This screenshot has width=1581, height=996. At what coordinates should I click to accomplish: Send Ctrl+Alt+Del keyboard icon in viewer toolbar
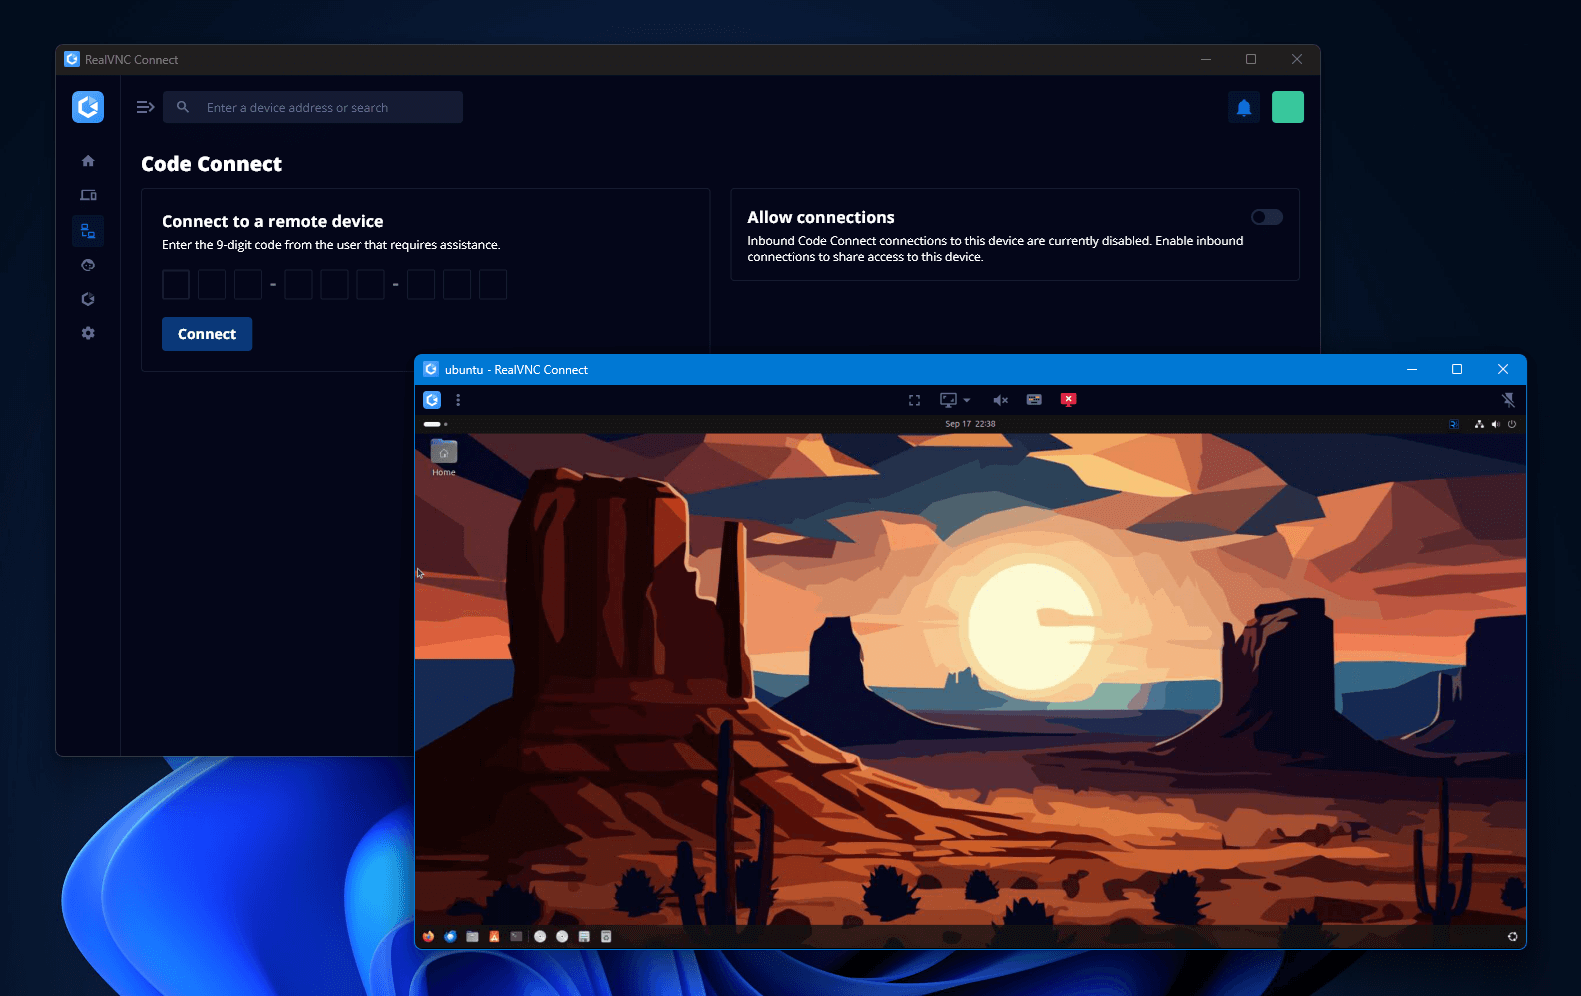click(1034, 400)
